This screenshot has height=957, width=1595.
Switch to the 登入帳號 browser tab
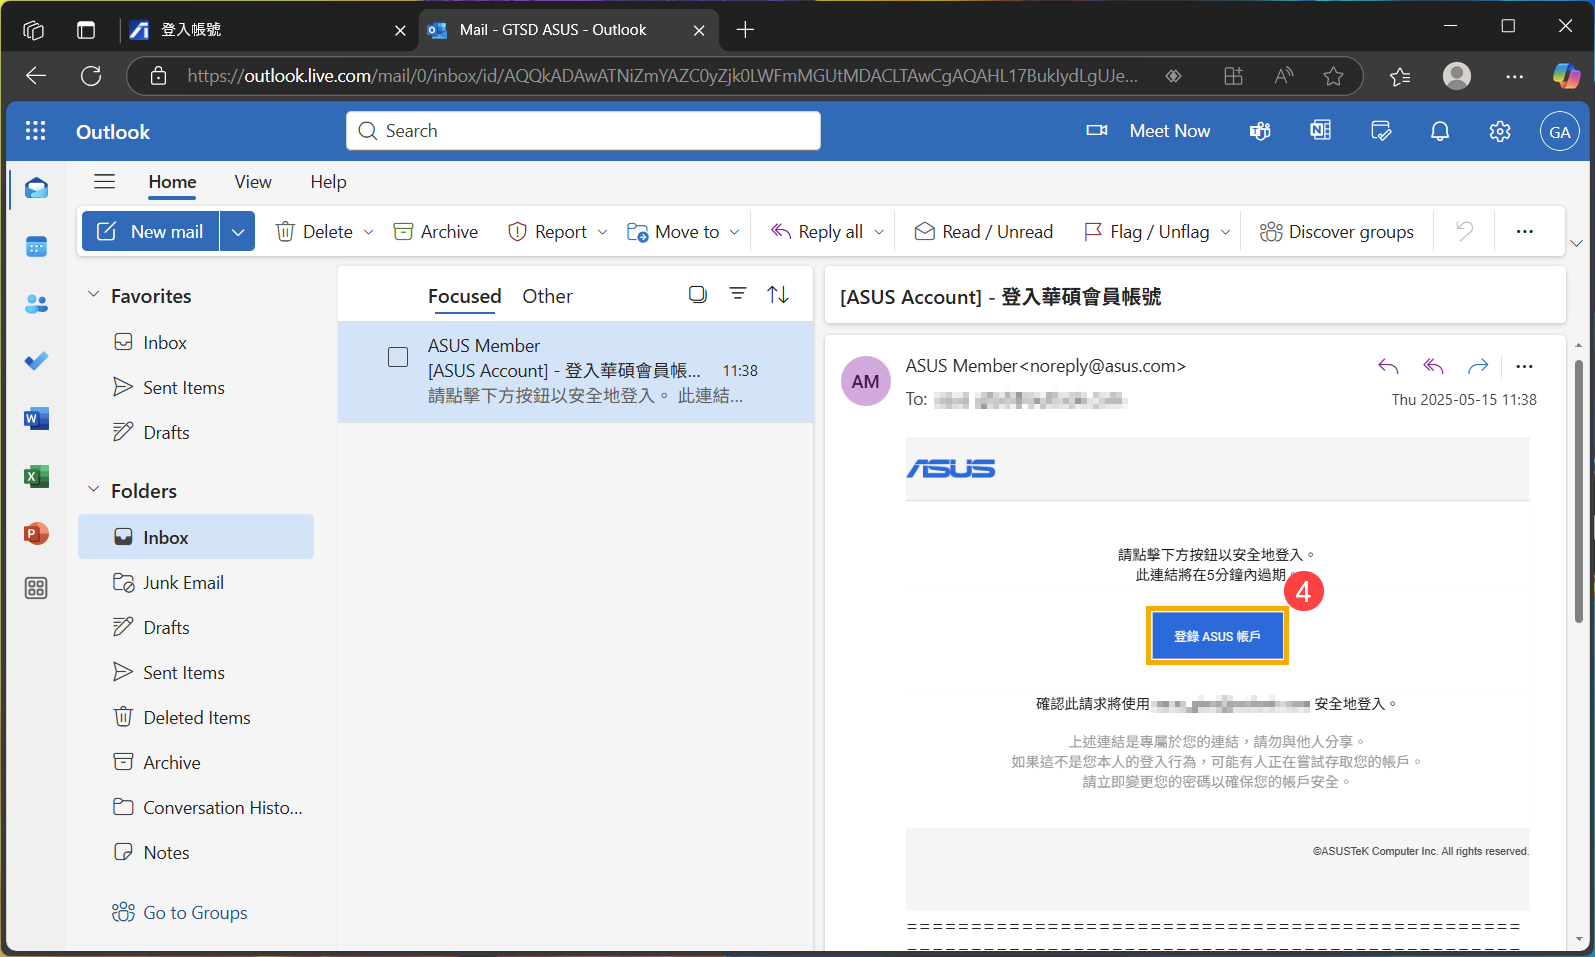pyautogui.click(x=268, y=30)
